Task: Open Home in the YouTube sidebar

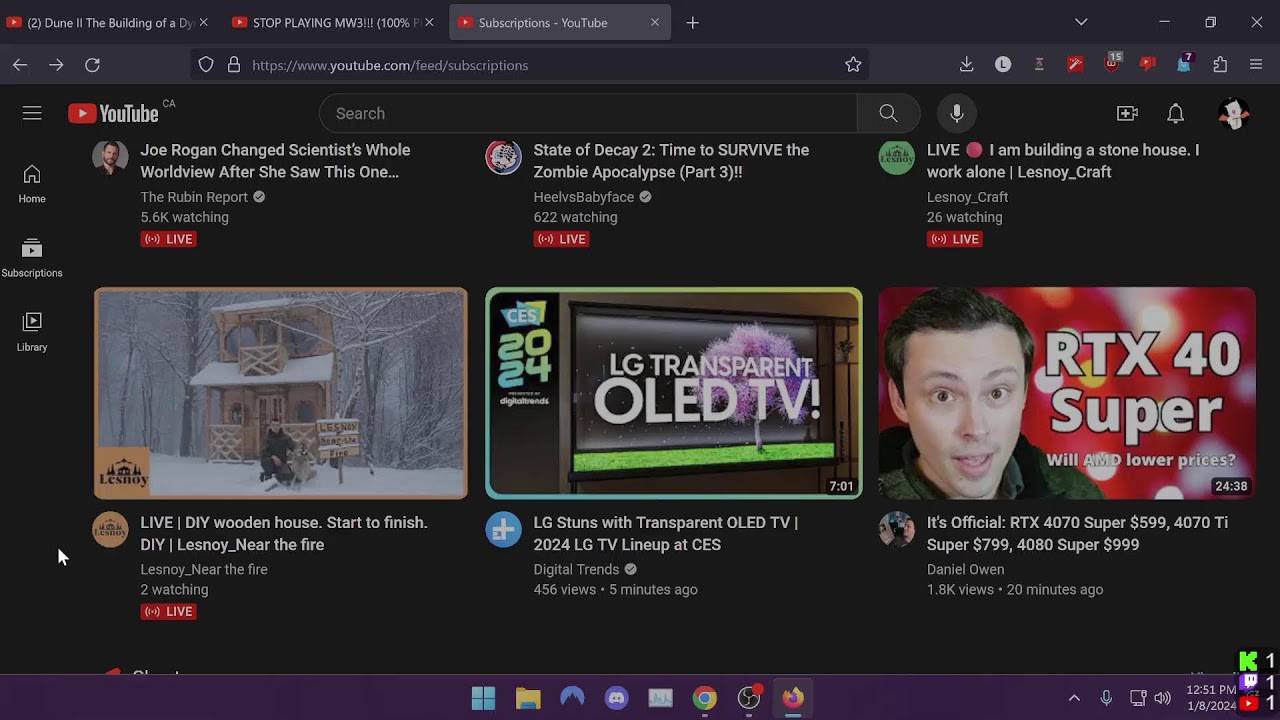Action: point(32,185)
